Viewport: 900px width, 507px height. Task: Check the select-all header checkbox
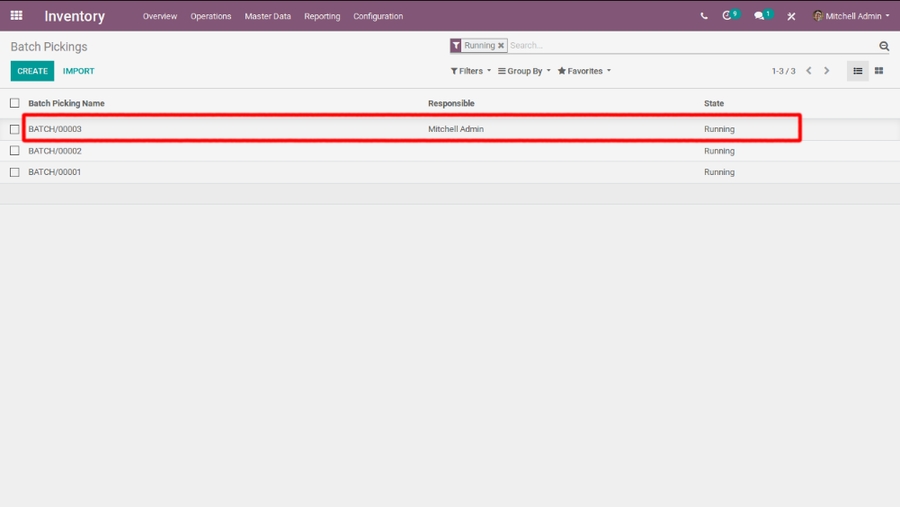15,103
